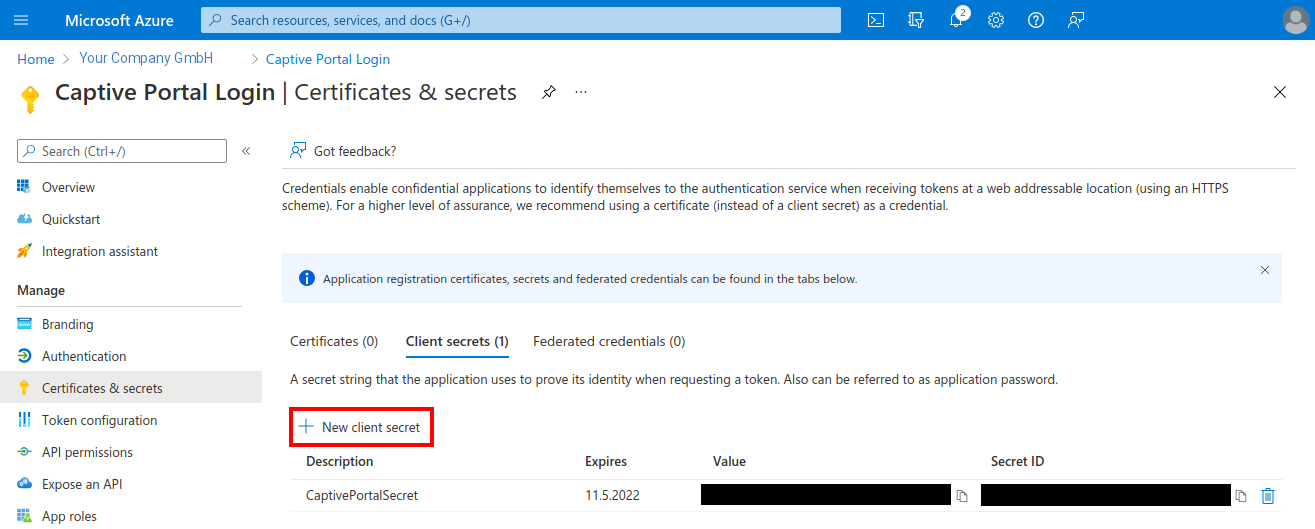Open the Azure portal hamburger menu
The image size is (1315, 529).
pyautogui.click(x=21, y=20)
